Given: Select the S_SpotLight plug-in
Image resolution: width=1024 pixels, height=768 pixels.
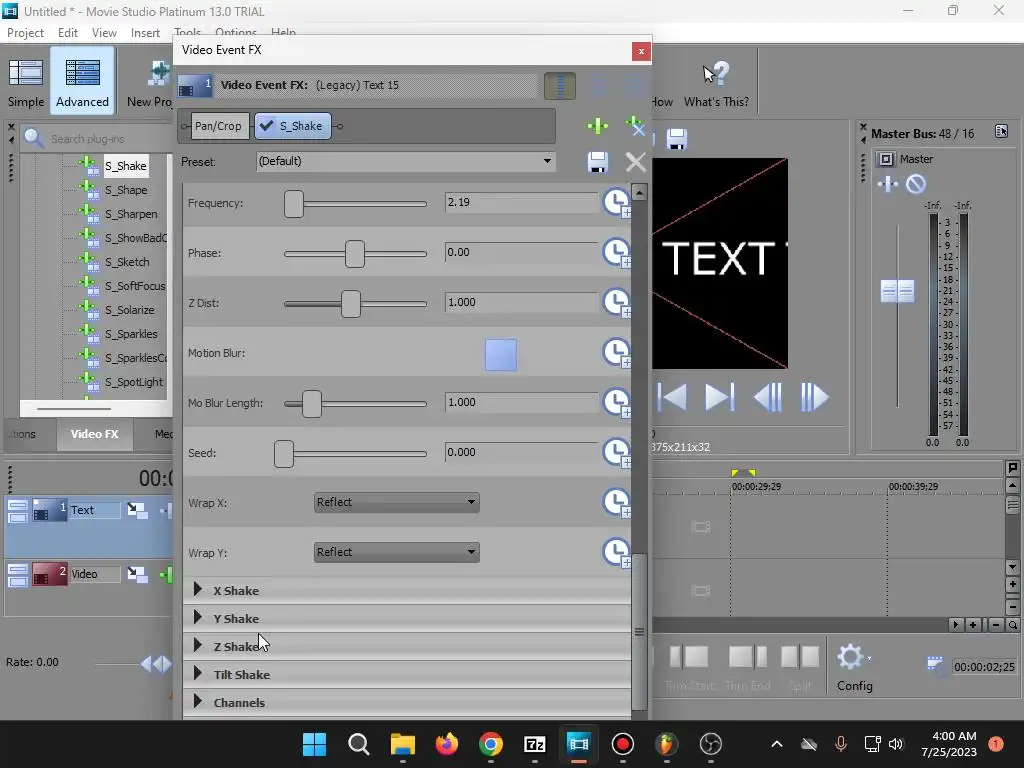Looking at the screenshot, I should click(x=134, y=382).
